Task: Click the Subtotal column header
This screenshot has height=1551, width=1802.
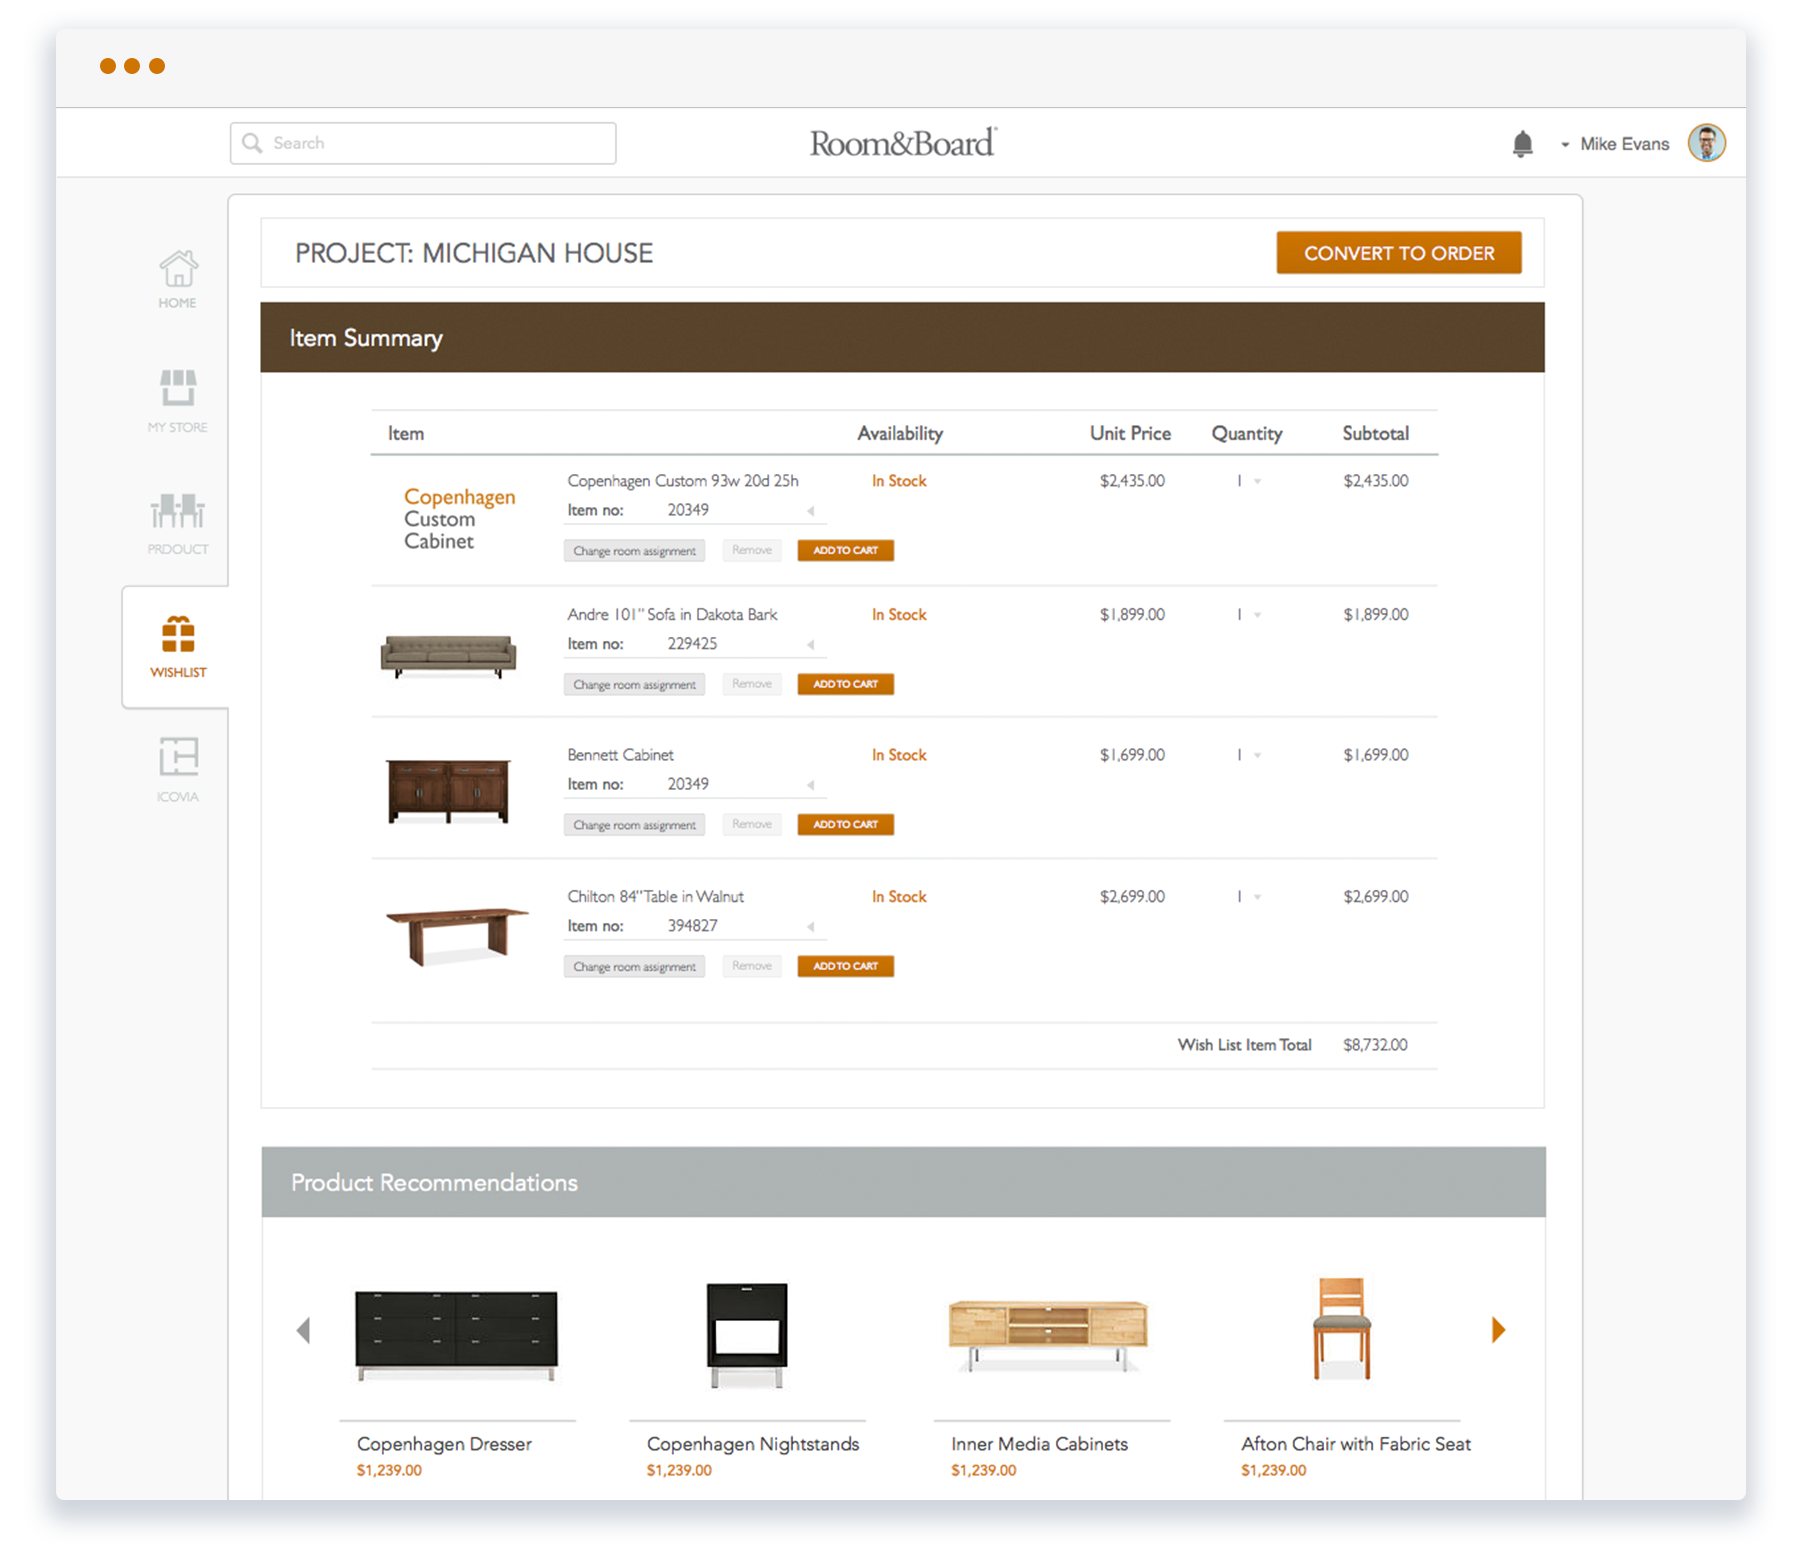Action: pyautogui.click(x=1375, y=434)
